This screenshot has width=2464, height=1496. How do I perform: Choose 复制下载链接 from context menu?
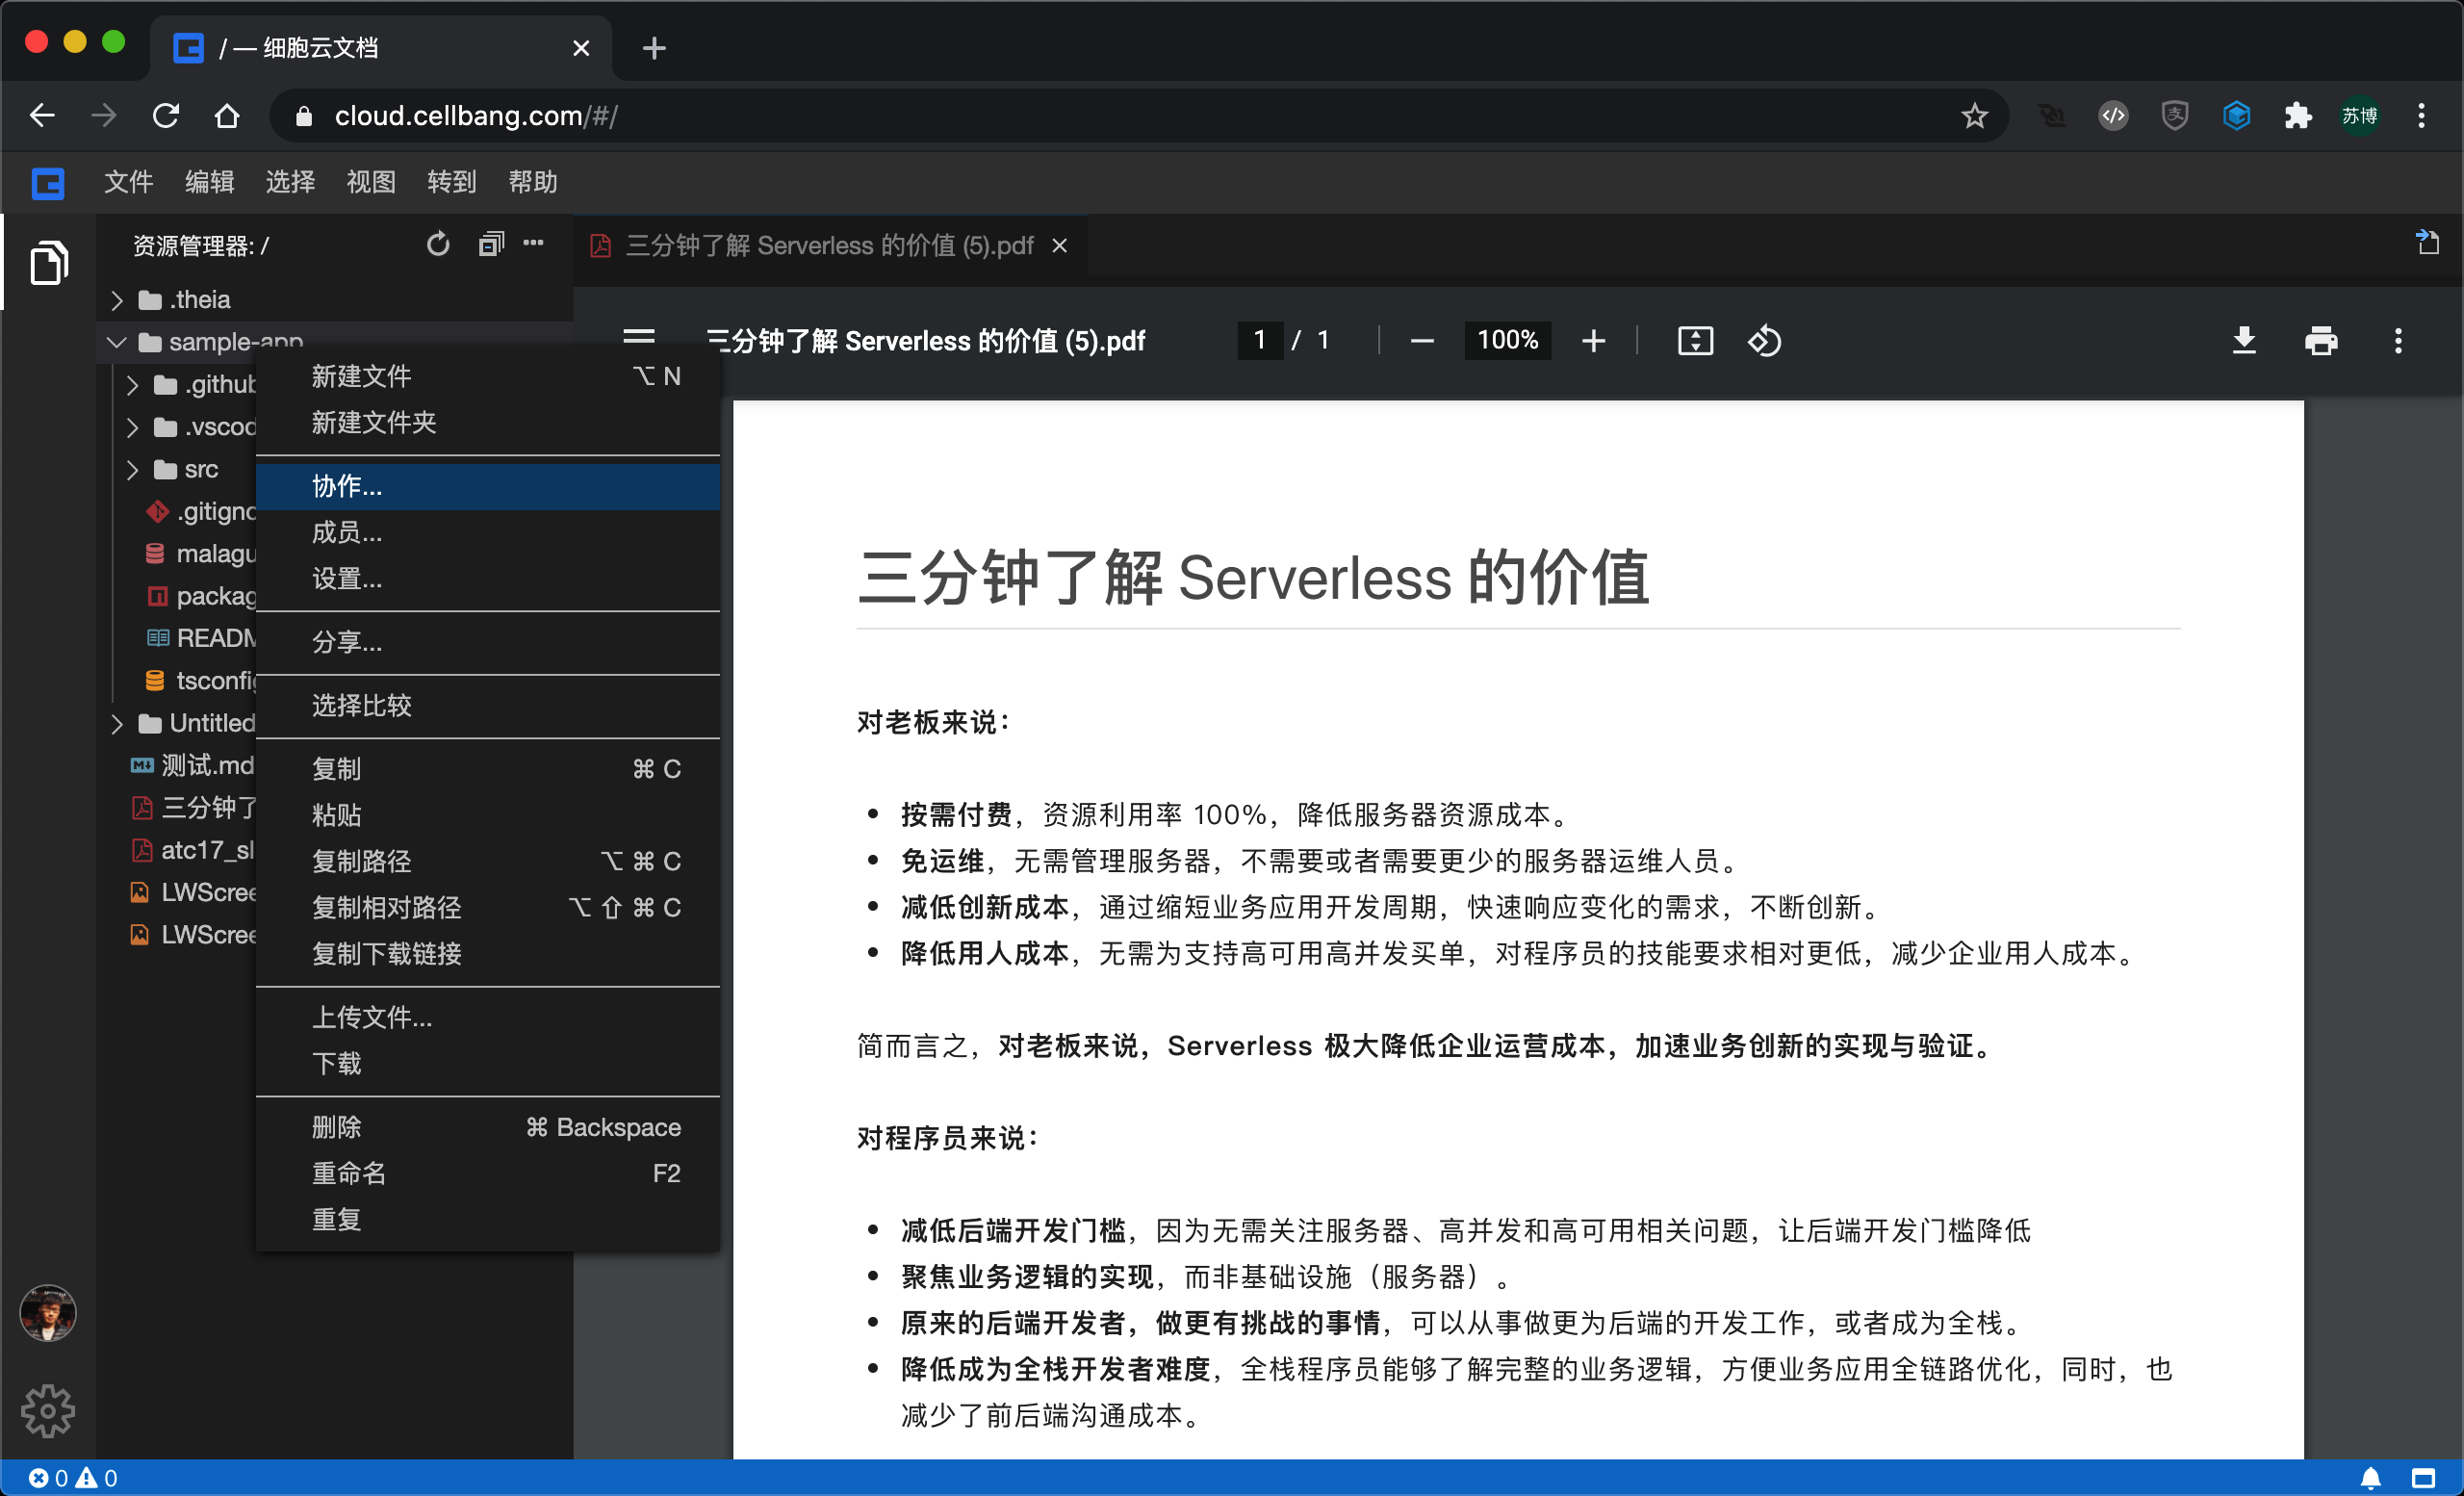pyautogui.click(x=386, y=954)
